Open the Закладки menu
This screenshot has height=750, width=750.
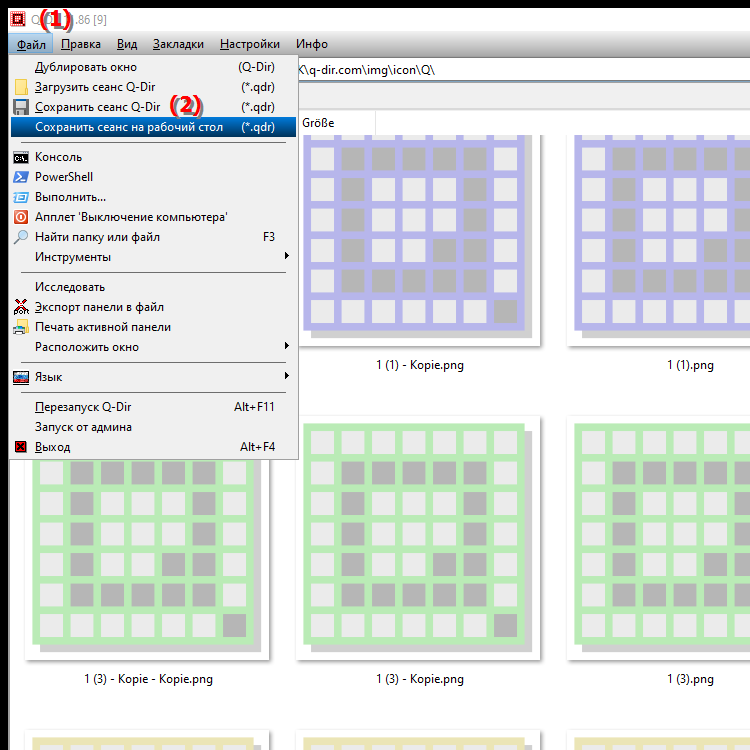click(x=178, y=44)
